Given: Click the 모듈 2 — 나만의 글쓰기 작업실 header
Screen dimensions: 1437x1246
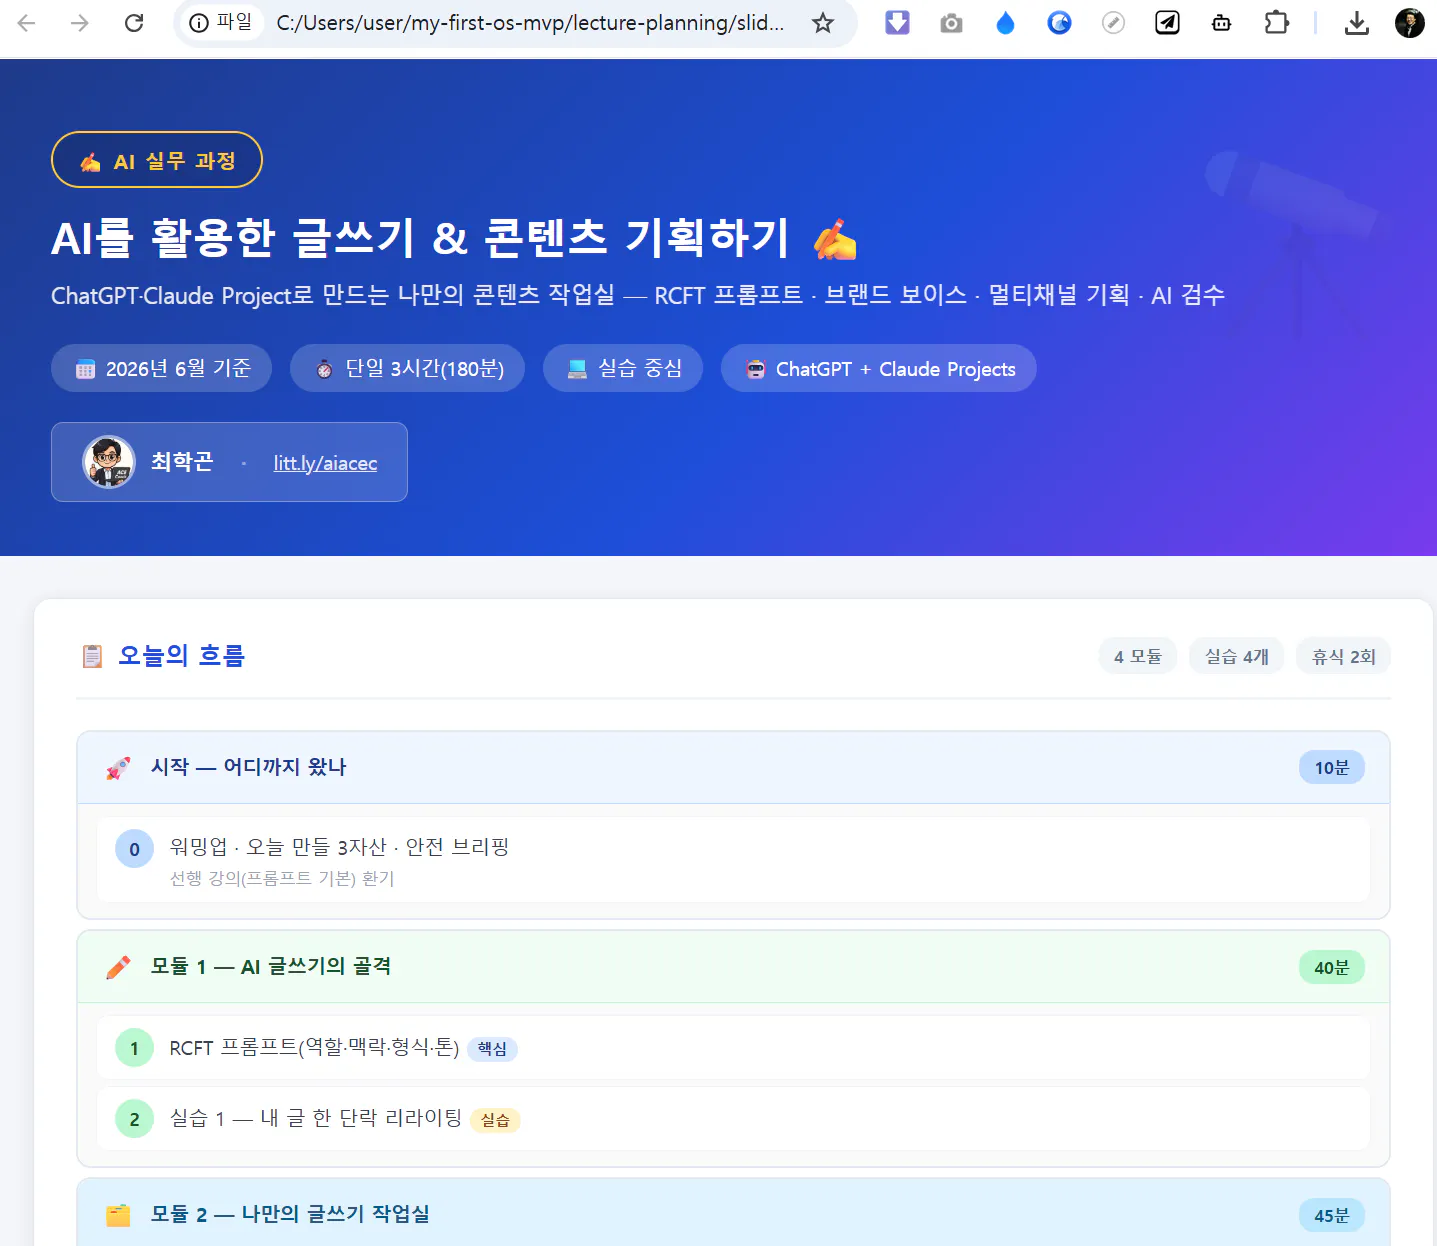Looking at the screenshot, I should point(733,1213).
